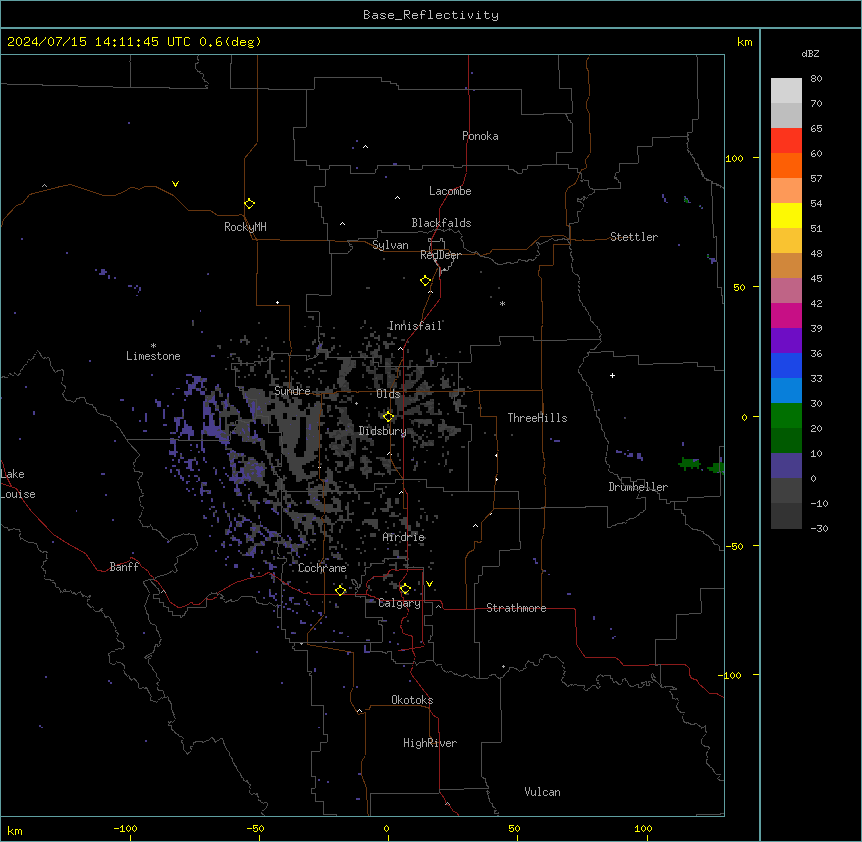This screenshot has width=862, height=842.
Task: Pick the light blue 33-30 dBZ legend swatch
Action: click(x=786, y=391)
